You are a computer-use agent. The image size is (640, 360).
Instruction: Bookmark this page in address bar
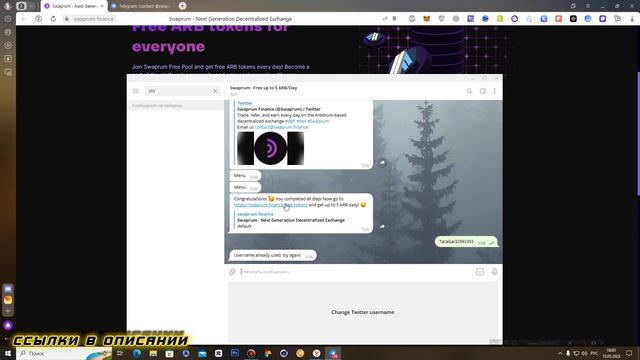[394, 19]
